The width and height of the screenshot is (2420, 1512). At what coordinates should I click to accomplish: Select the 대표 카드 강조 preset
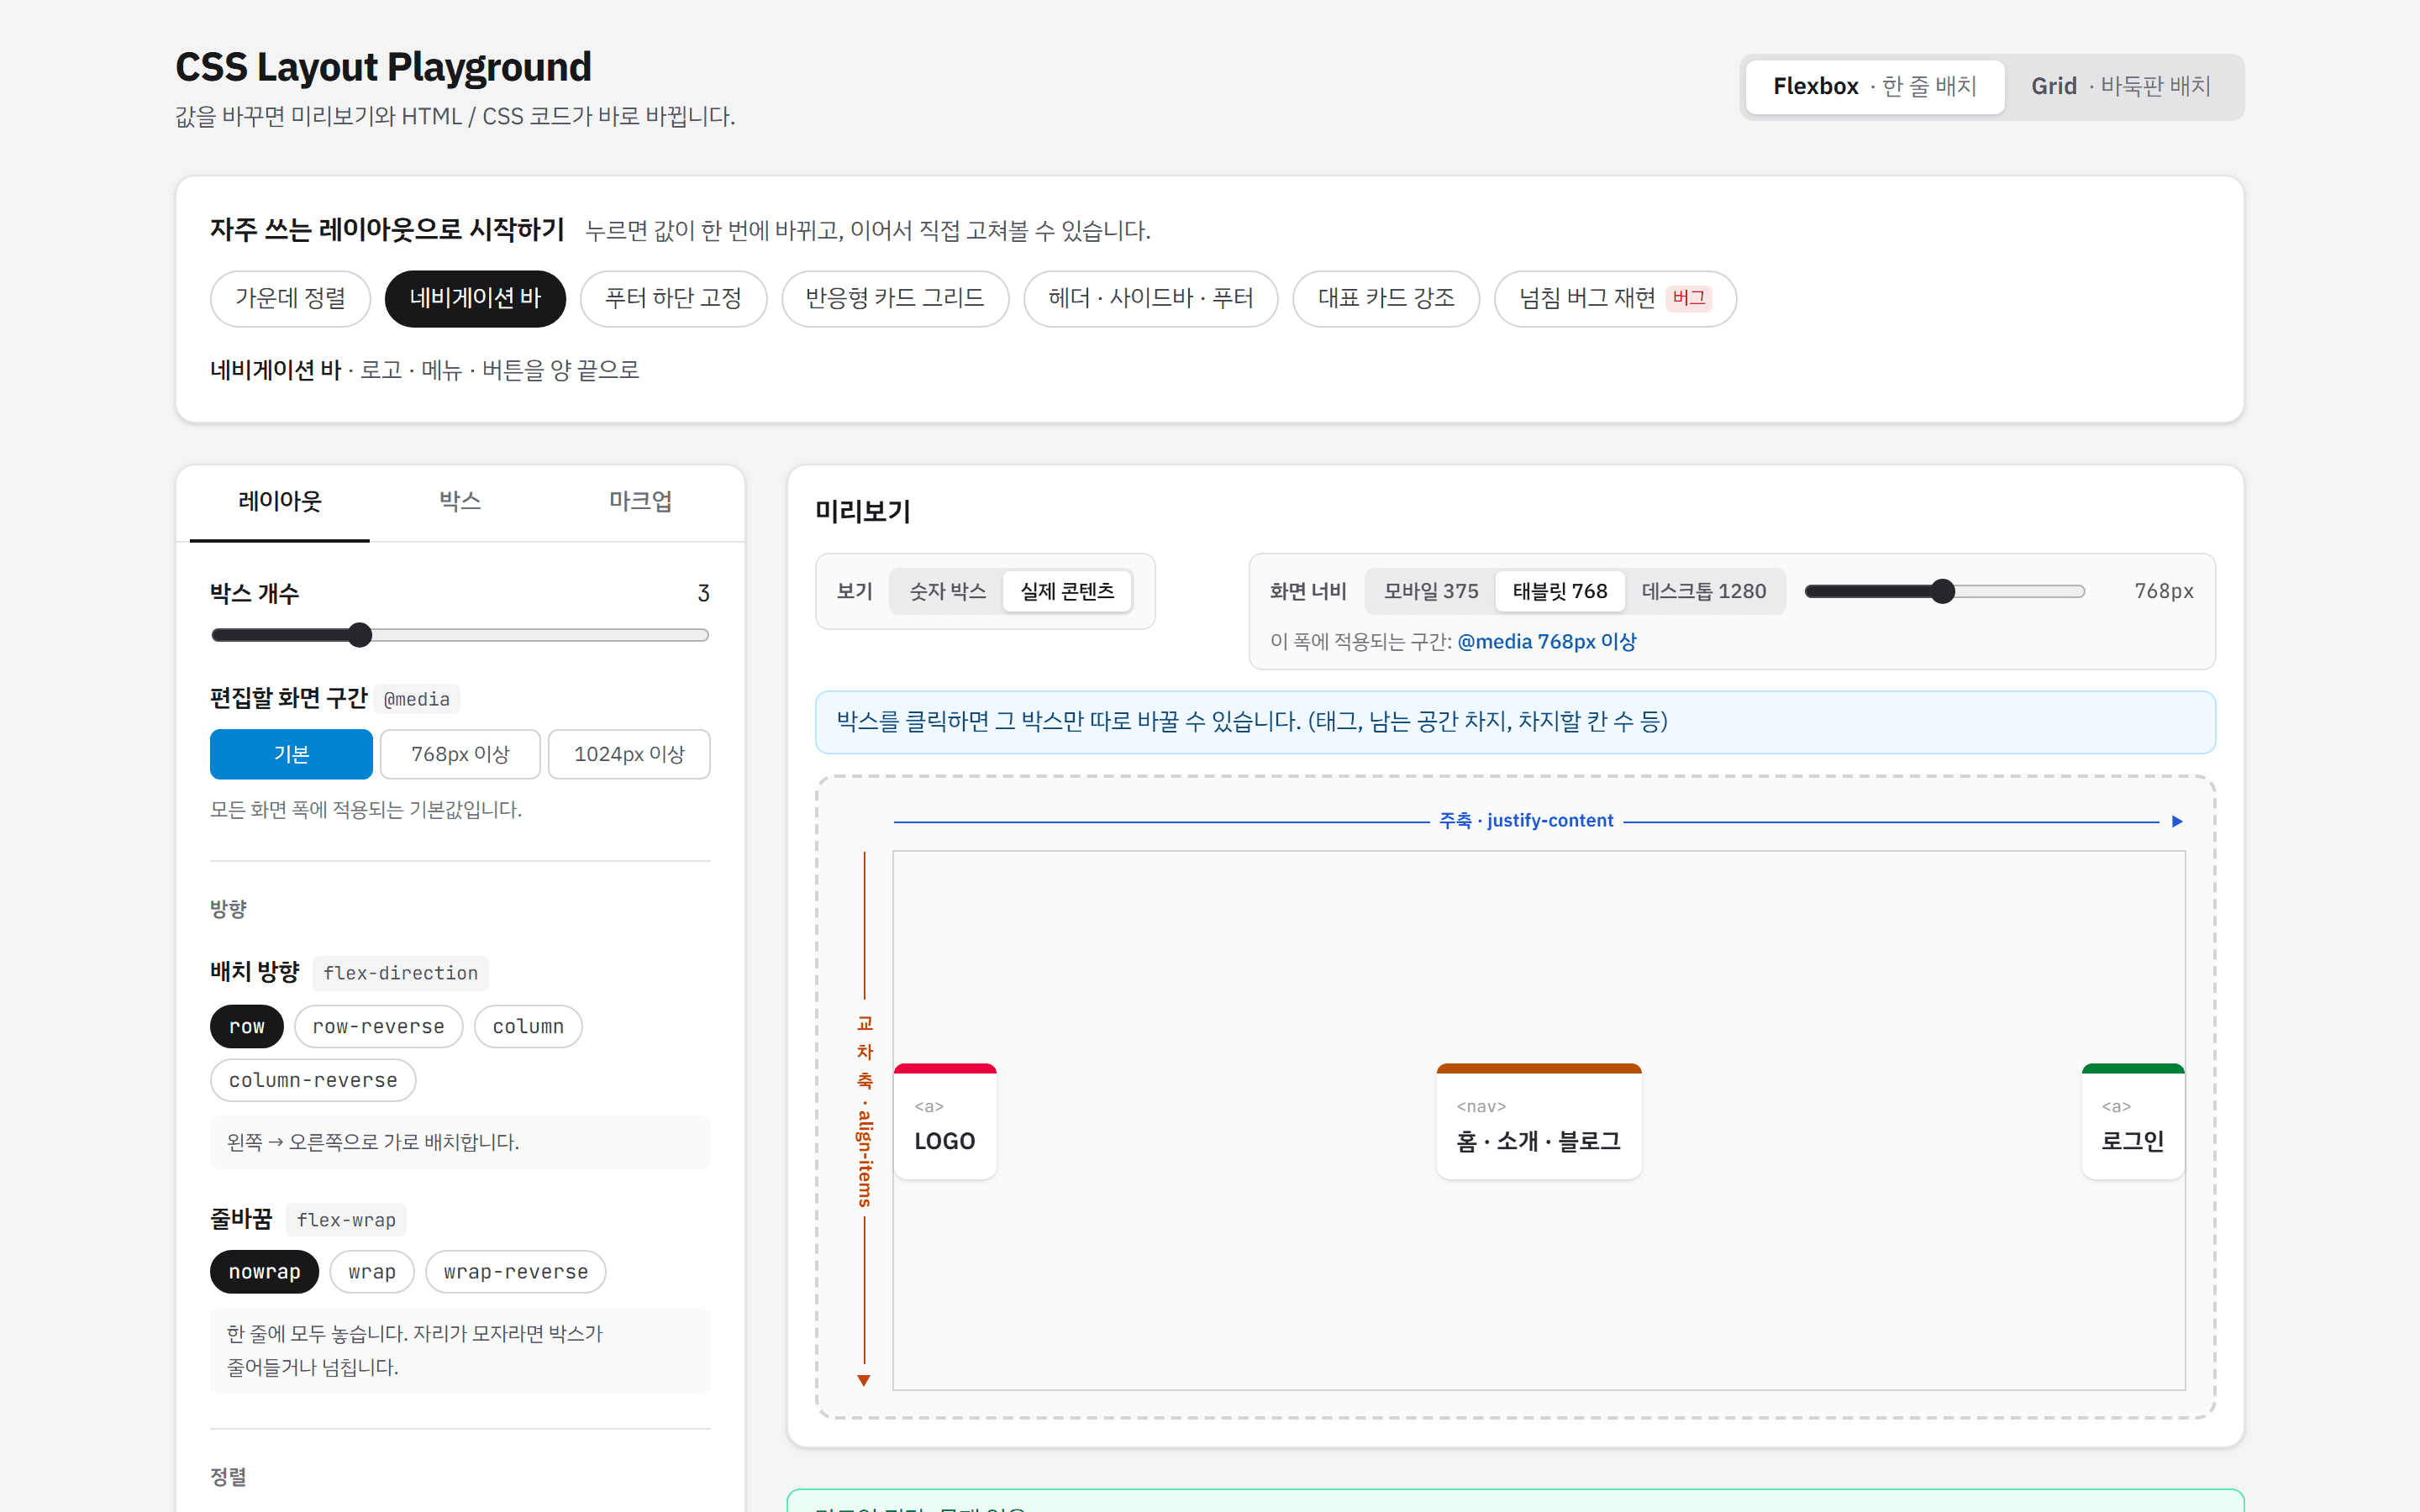pos(1386,298)
